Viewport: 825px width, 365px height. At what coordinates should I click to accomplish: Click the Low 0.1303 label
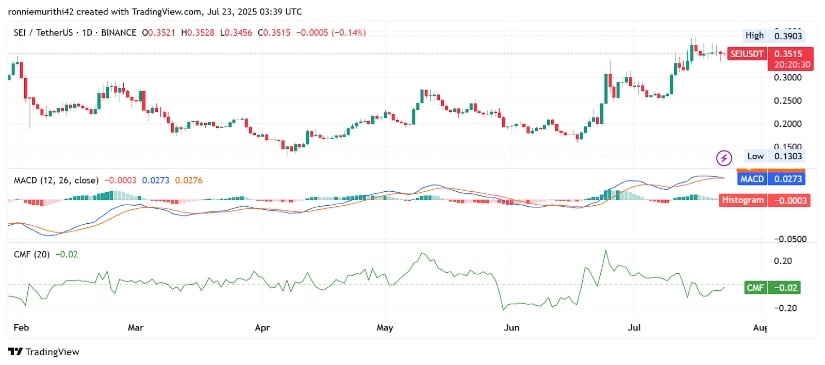click(775, 156)
